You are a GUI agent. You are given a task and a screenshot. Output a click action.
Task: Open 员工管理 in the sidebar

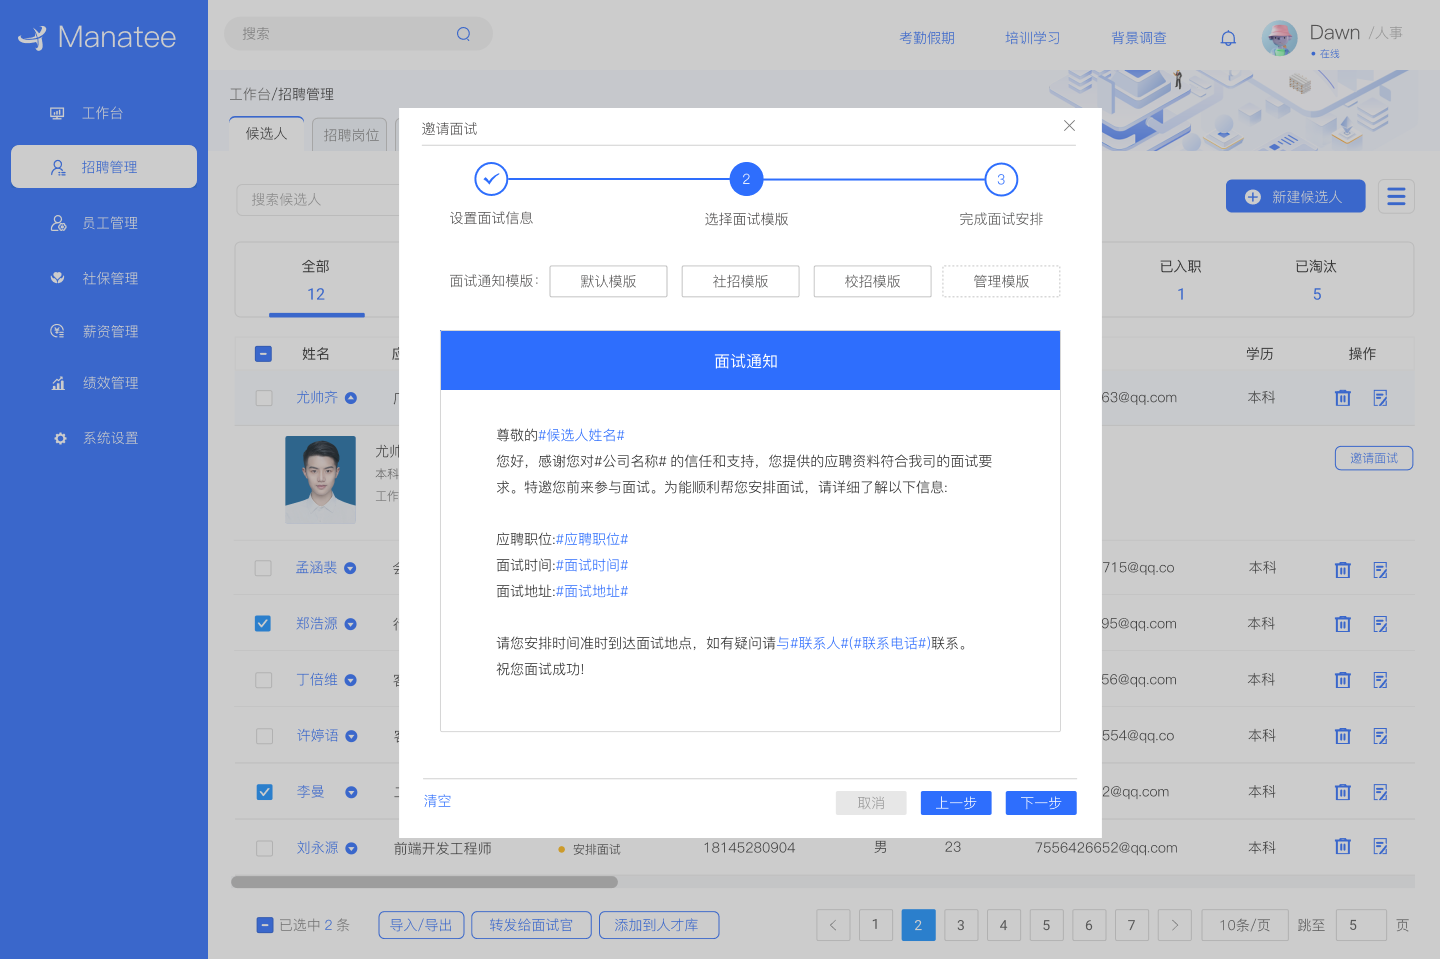click(x=110, y=222)
